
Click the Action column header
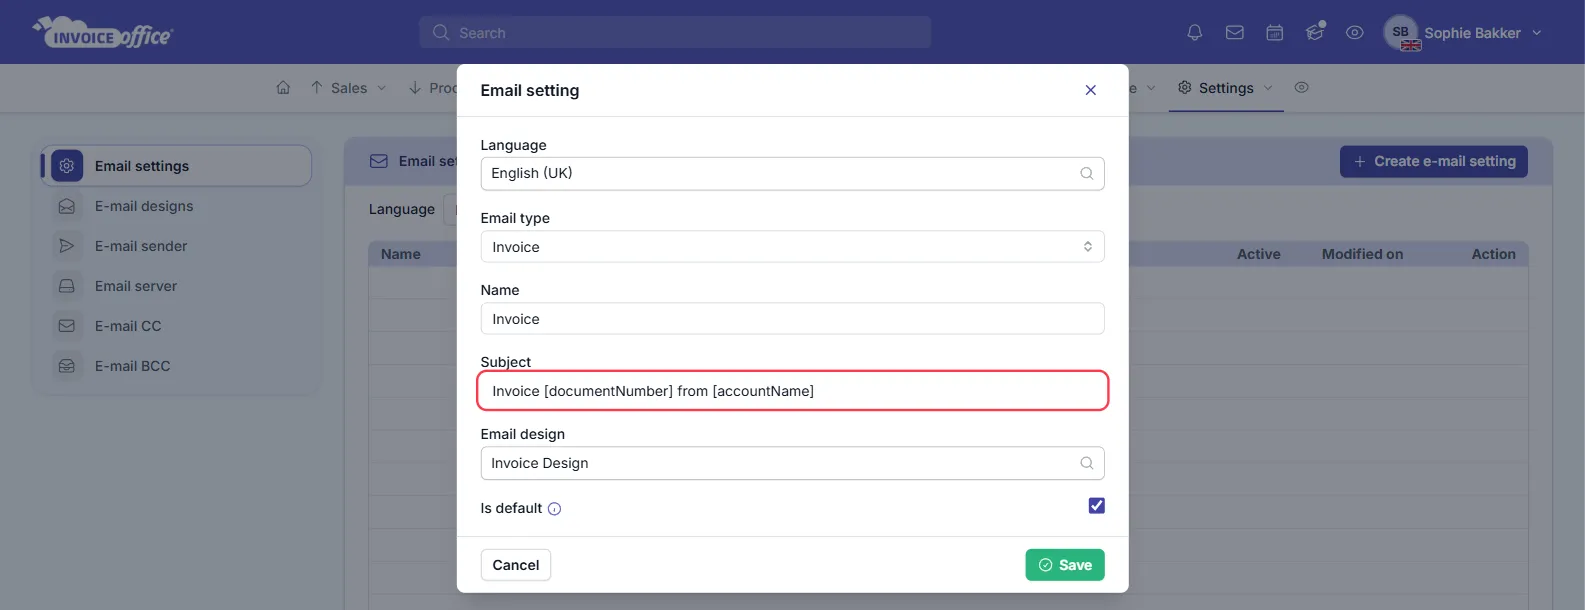(1493, 254)
